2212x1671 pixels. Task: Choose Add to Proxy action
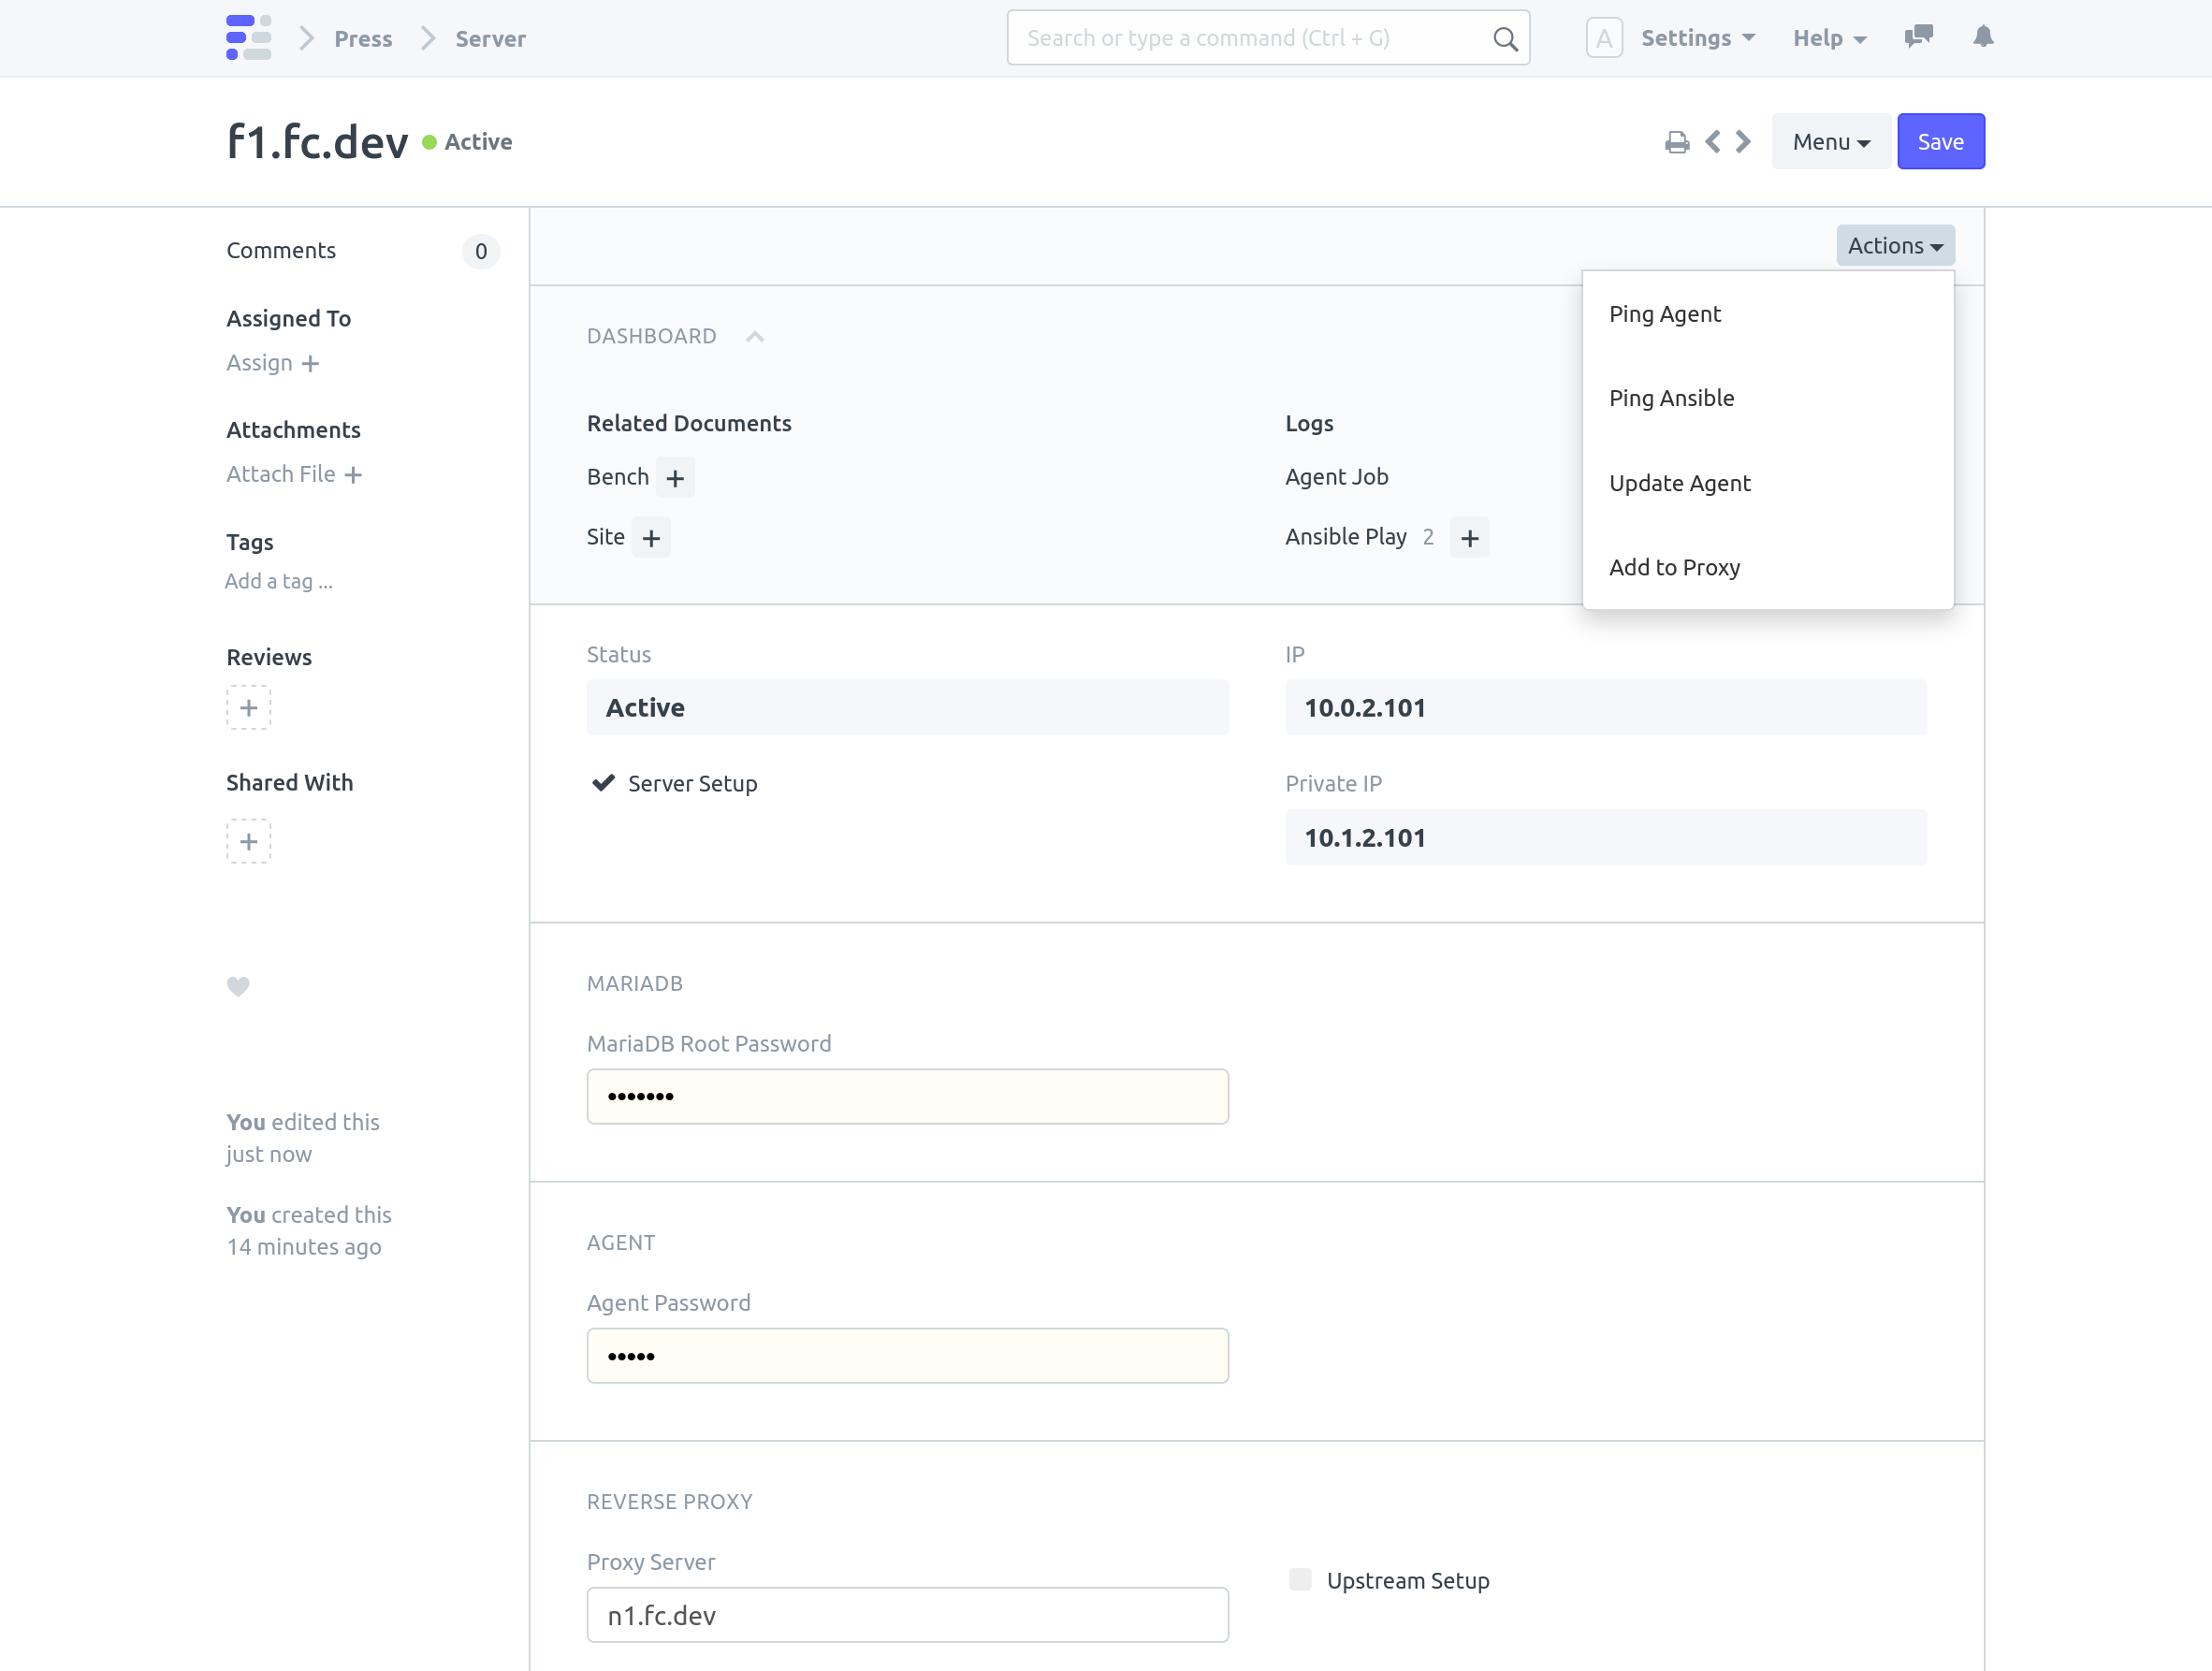(1674, 566)
